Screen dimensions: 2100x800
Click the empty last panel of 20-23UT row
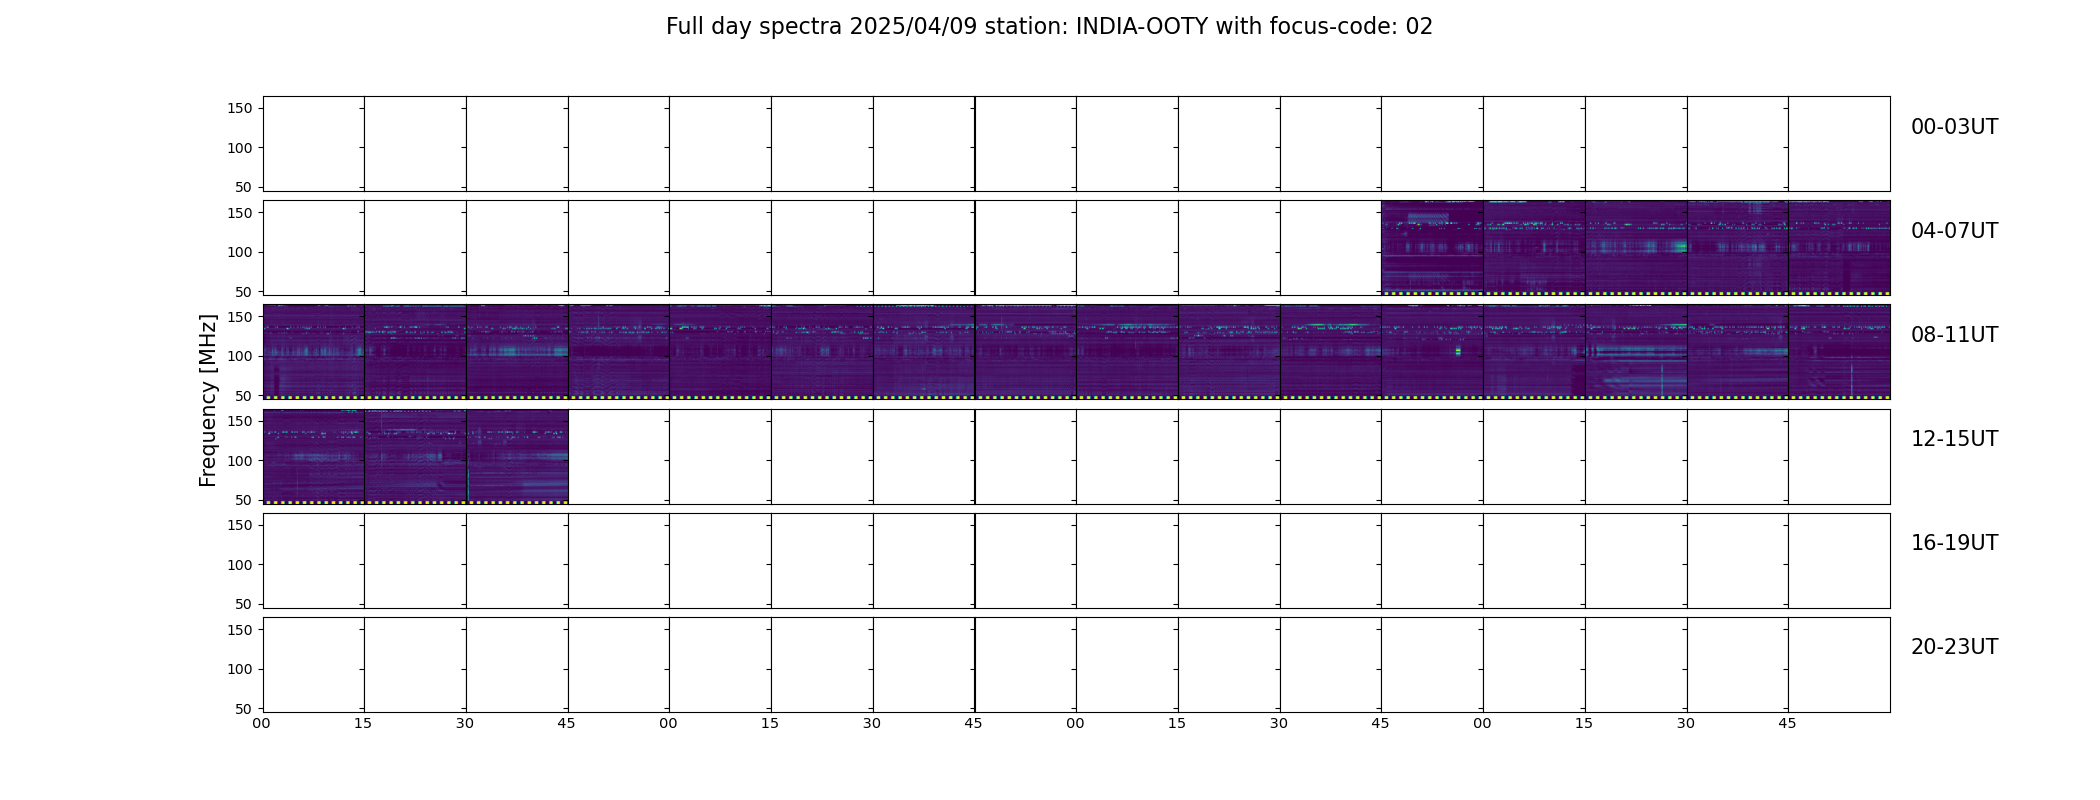tap(1839, 665)
